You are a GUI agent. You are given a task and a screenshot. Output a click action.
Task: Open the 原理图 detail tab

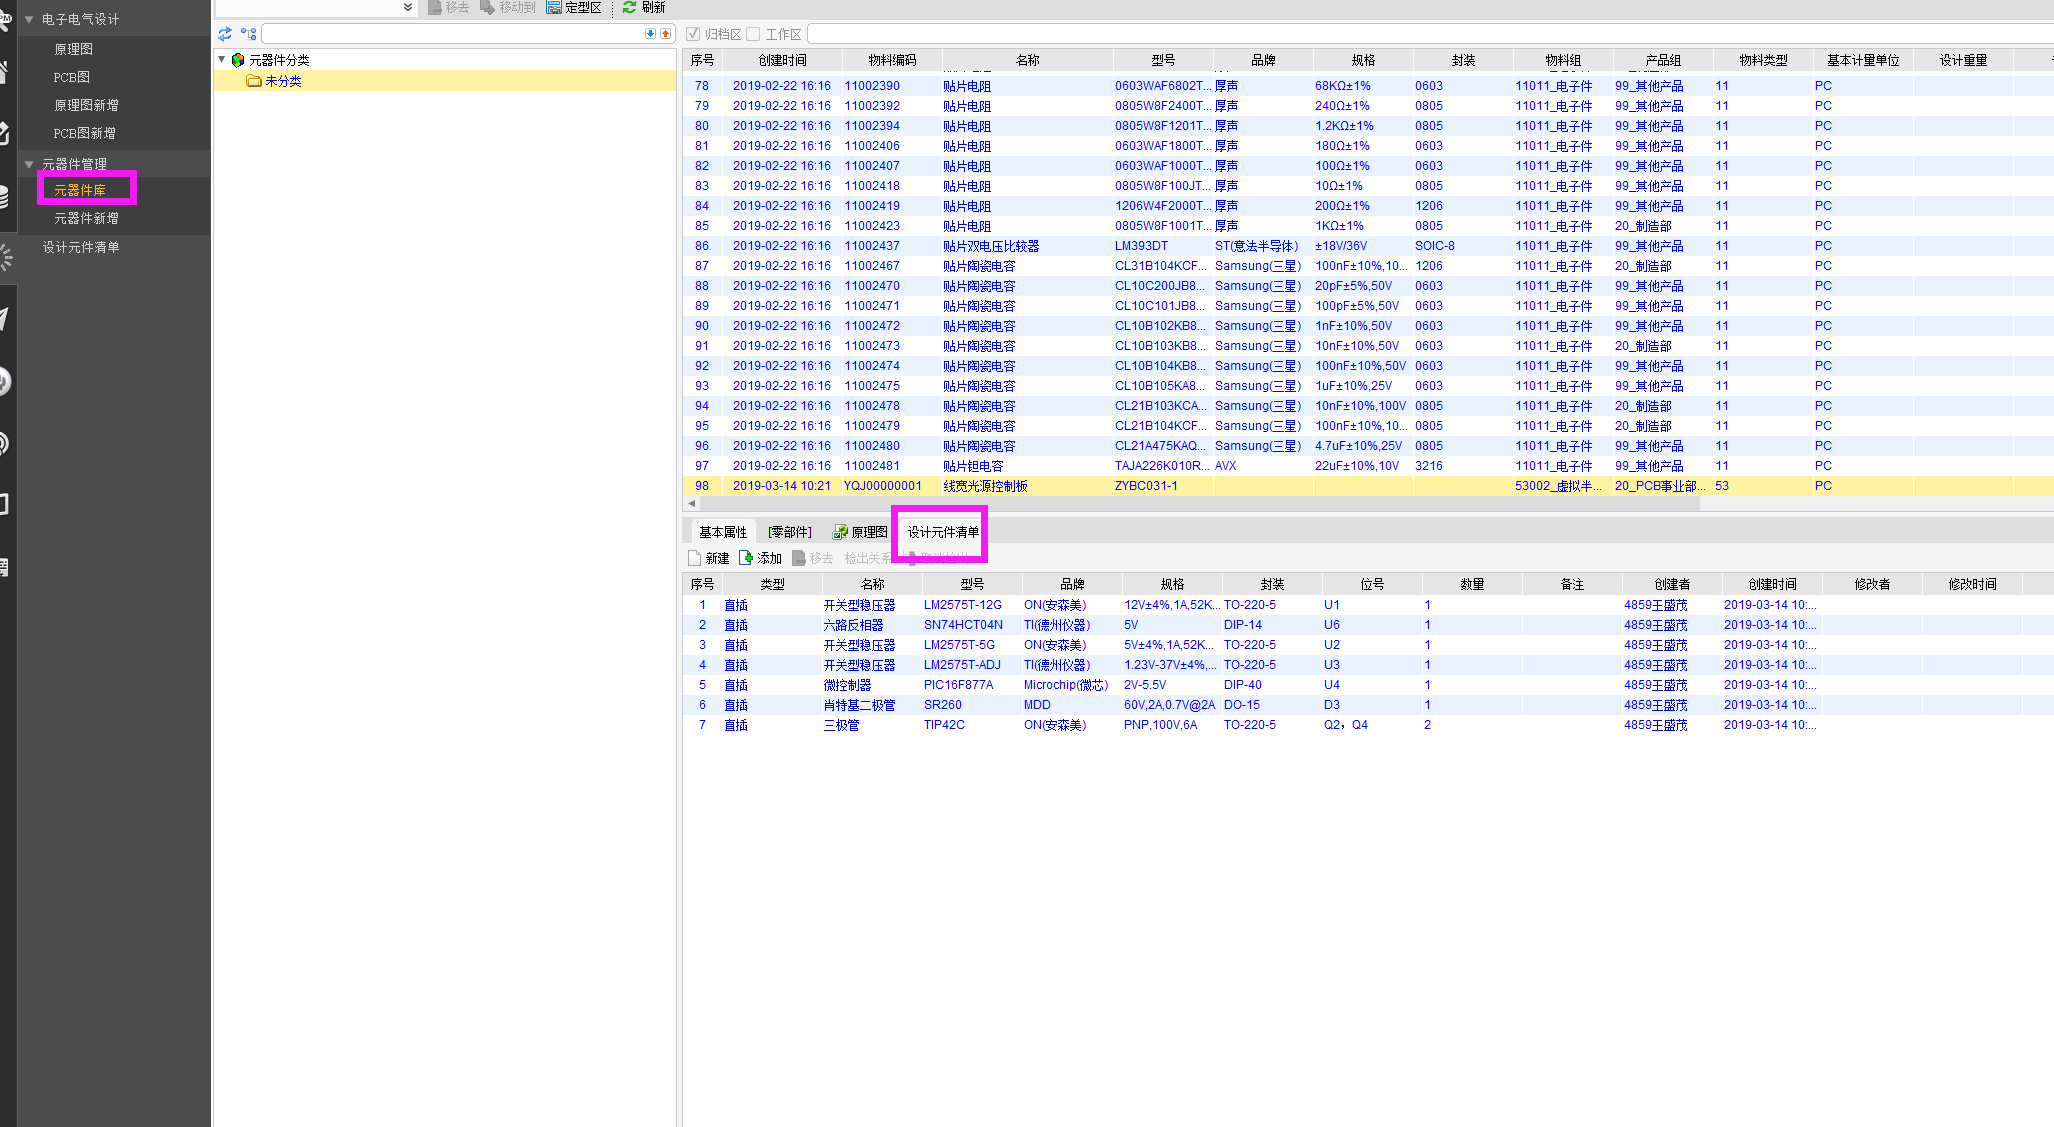click(860, 532)
